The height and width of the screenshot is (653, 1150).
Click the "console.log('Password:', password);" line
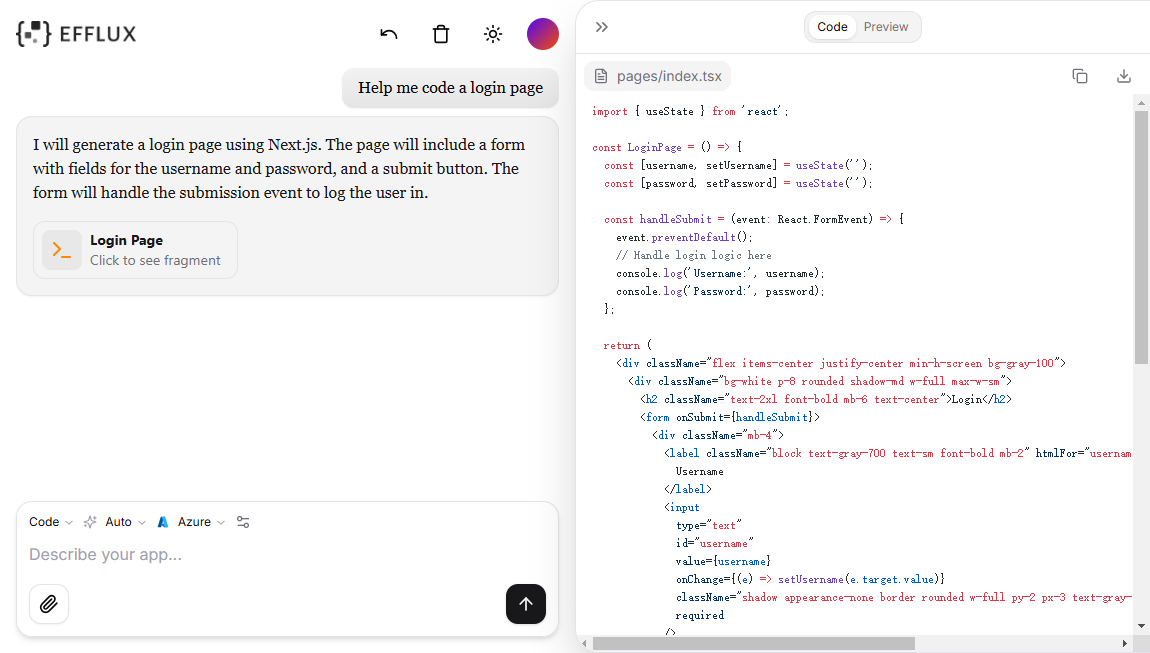pos(719,291)
